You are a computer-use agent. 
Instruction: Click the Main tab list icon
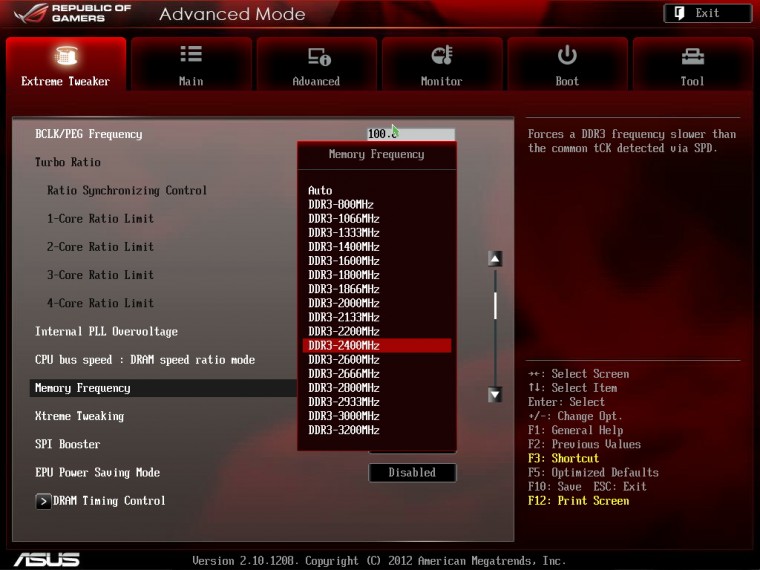(x=190, y=55)
